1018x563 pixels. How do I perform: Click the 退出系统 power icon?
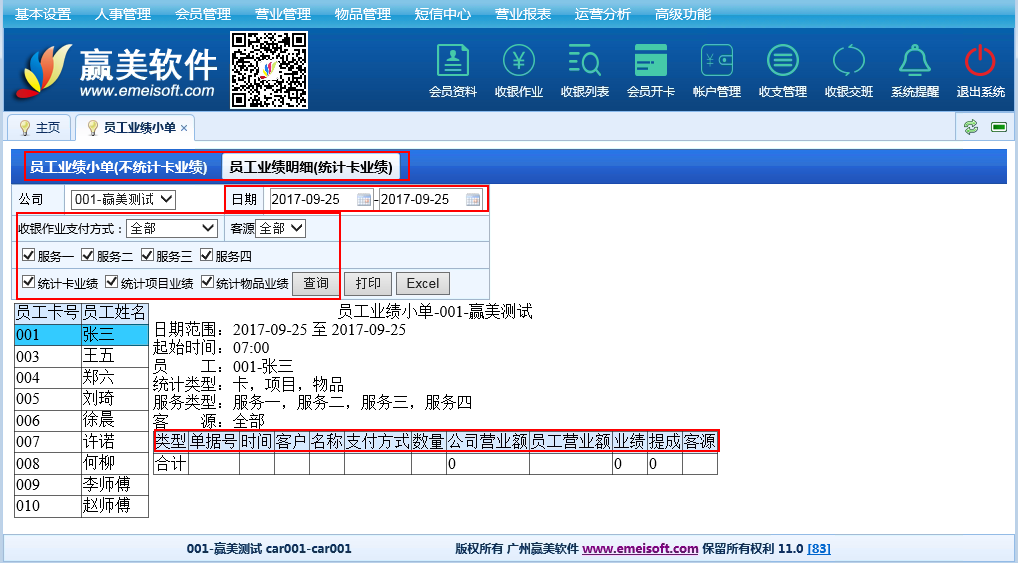pyautogui.click(x=980, y=62)
